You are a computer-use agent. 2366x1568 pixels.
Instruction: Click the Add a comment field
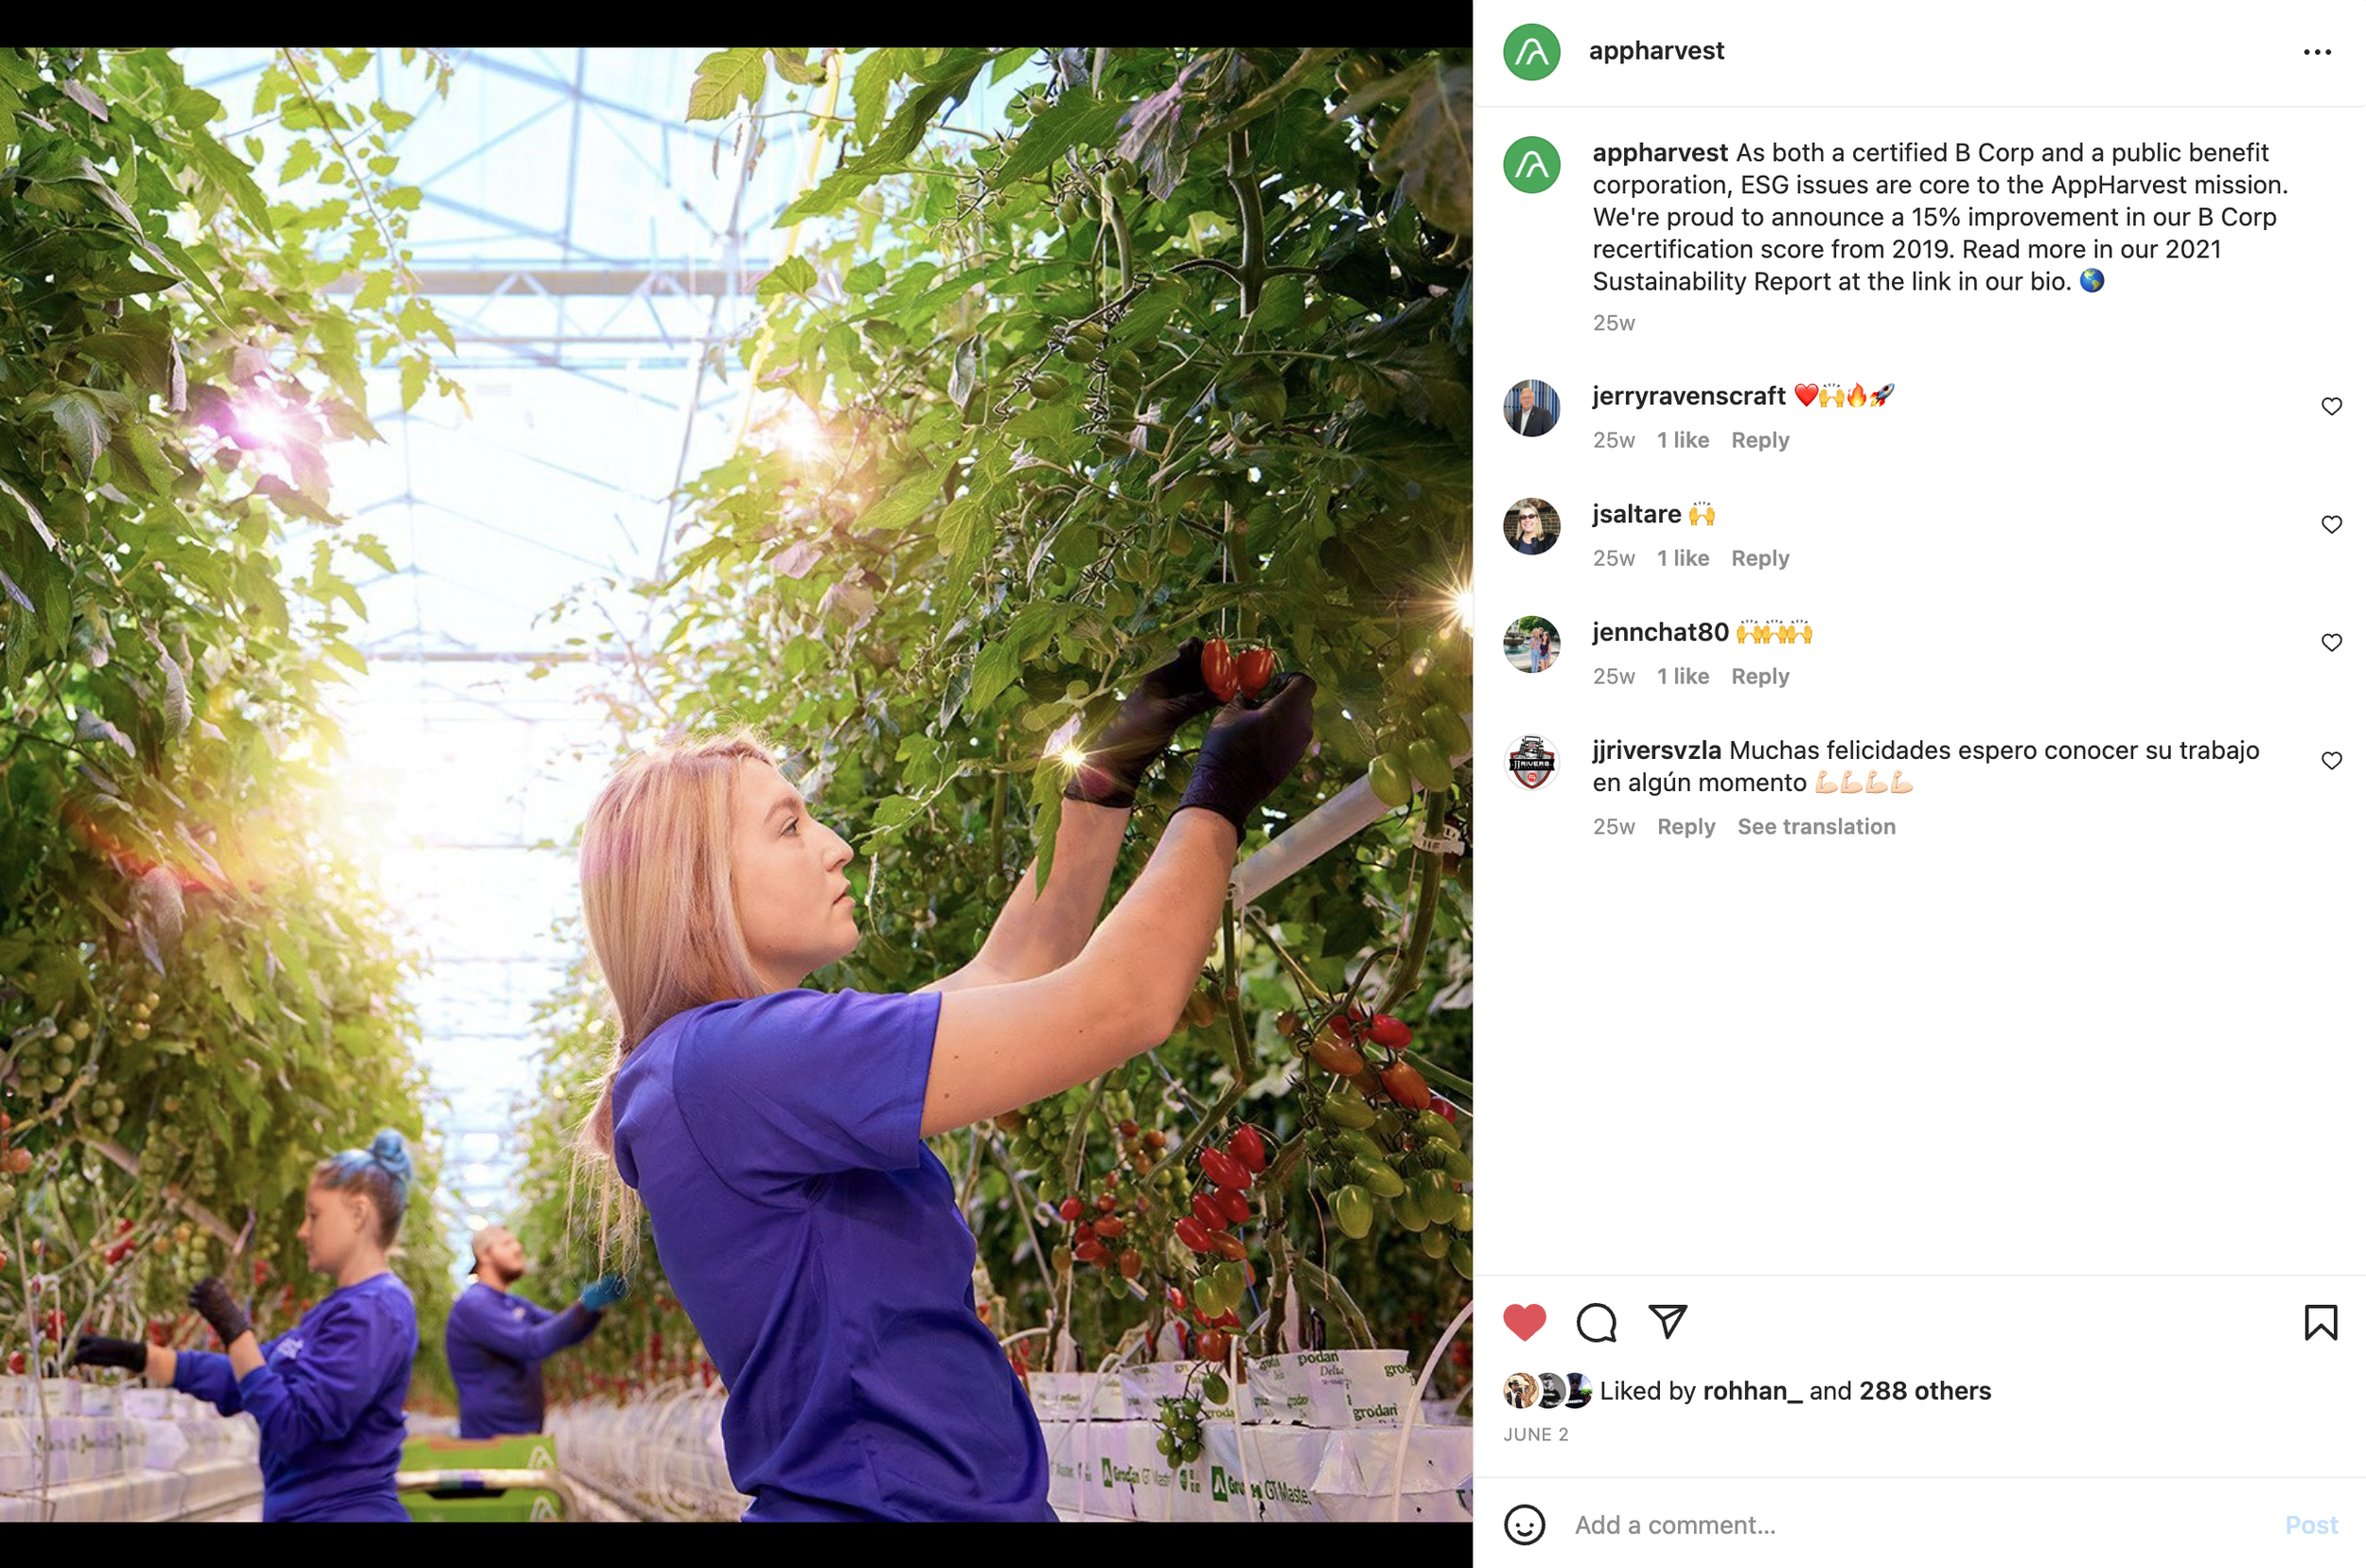[x=1920, y=1525]
